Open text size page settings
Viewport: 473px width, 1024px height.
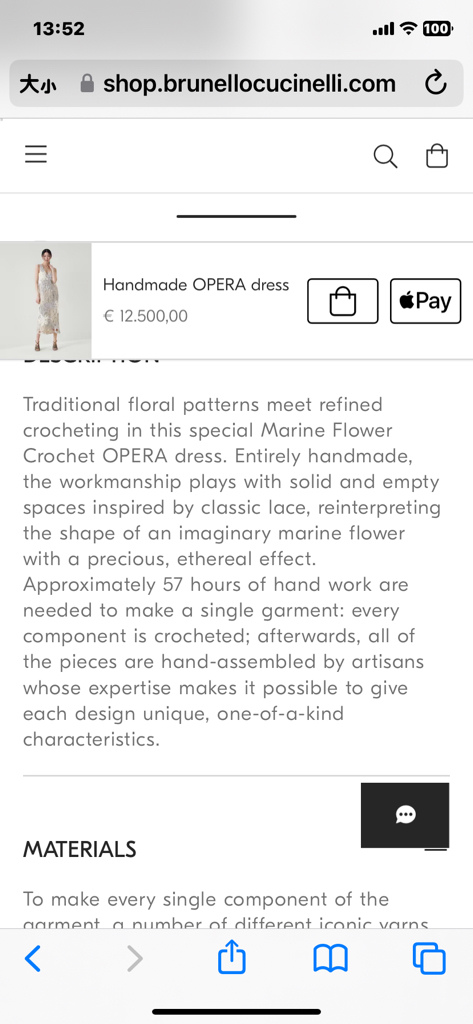coord(37,84)
